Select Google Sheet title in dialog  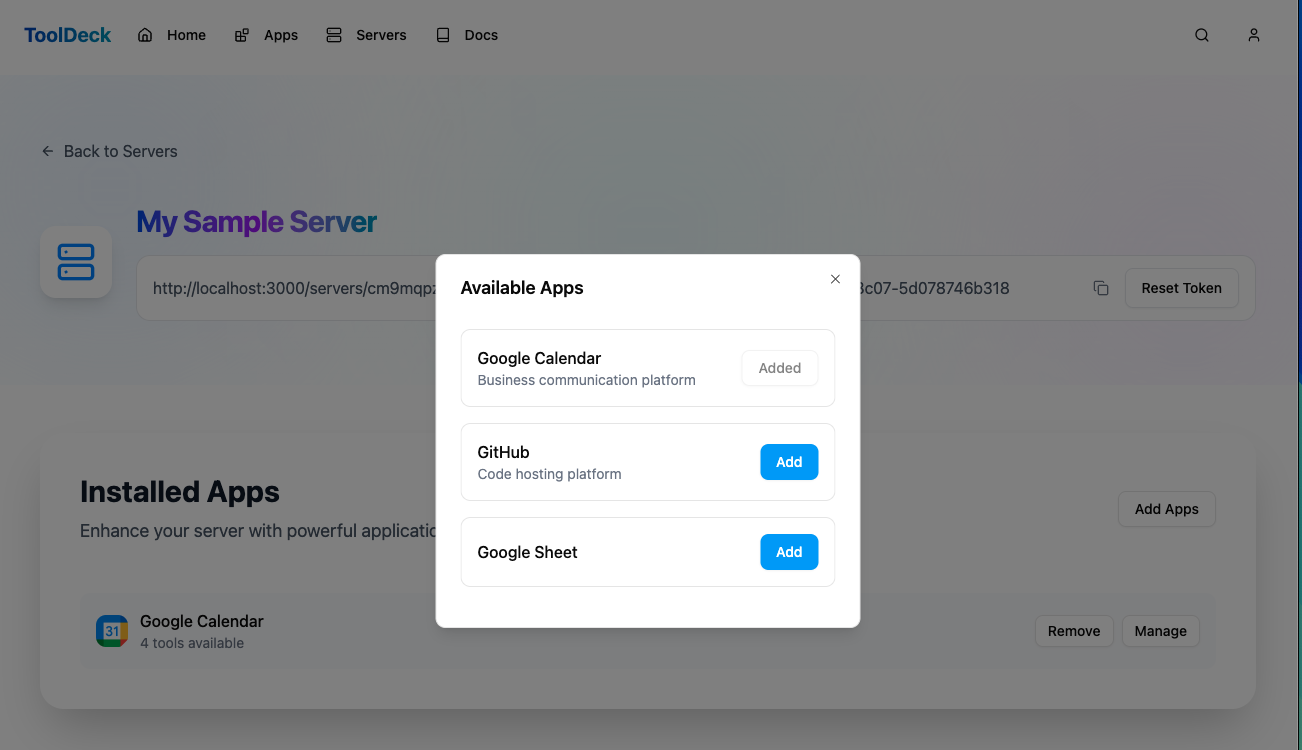[x=527, y=552]
